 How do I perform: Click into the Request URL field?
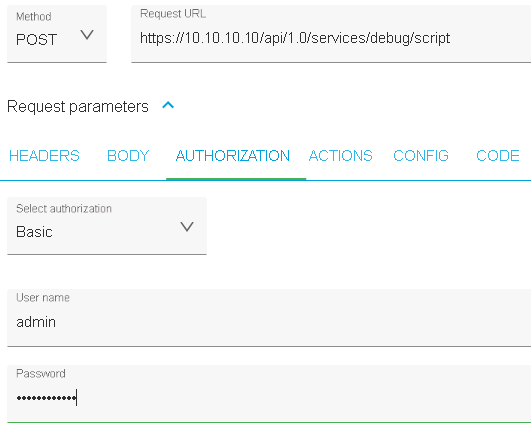pyautogui.click(x=331, y=34)
